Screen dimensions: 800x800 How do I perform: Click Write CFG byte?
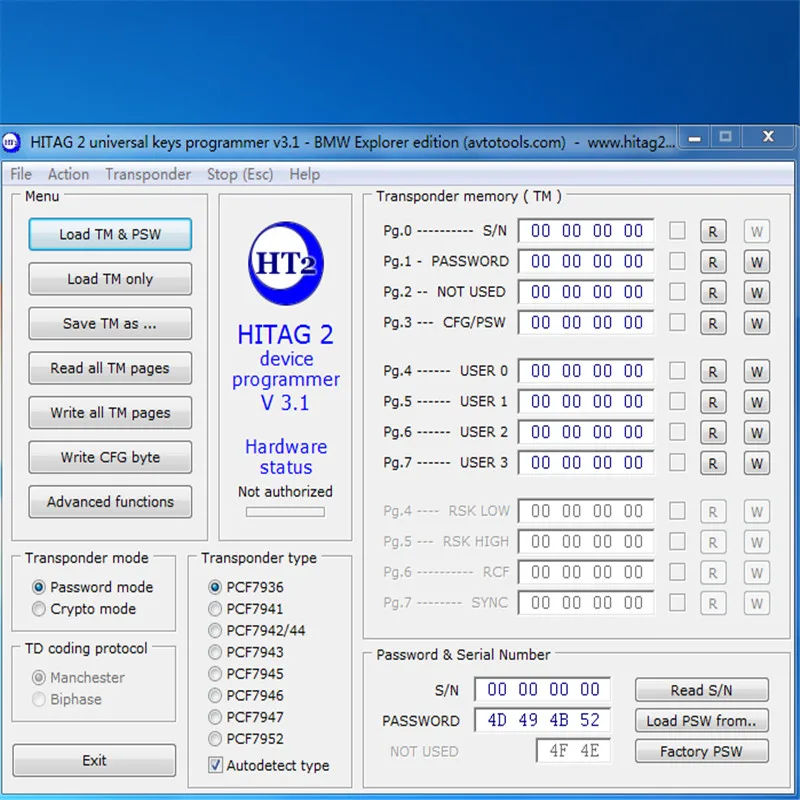[x=110, y=457]
